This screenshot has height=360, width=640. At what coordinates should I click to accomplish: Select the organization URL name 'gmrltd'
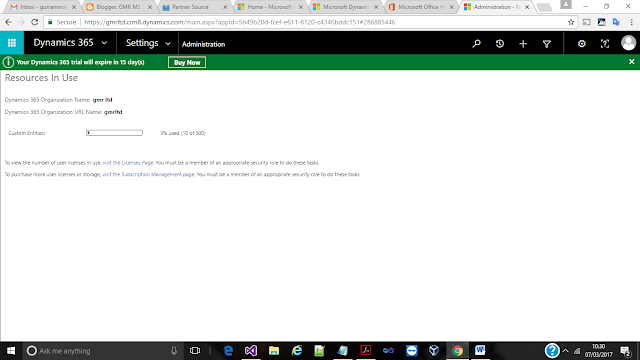[x=113, y=112]
